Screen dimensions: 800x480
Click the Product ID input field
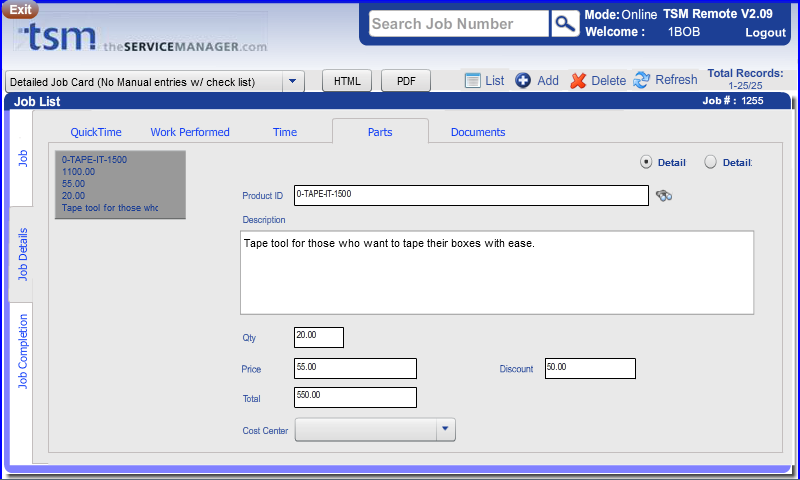[x=471, y=195]
